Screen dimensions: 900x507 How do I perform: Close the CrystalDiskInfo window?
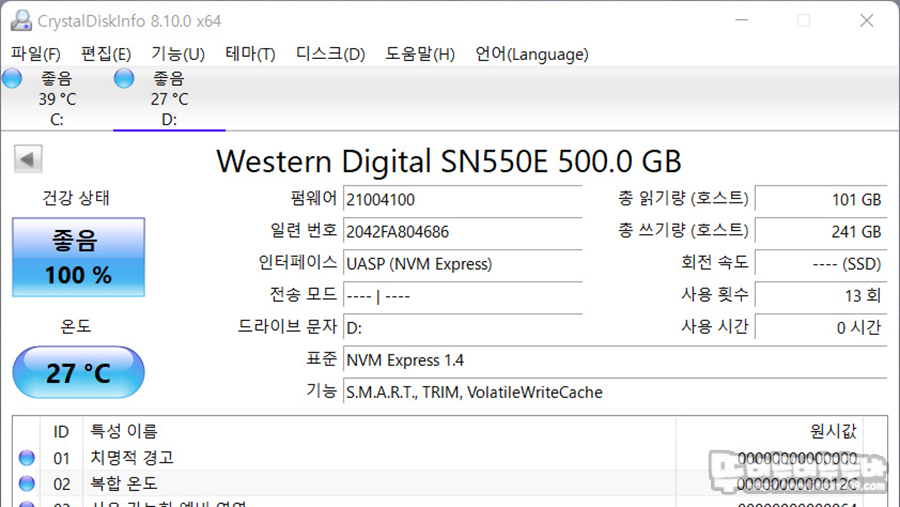pos(867,21)
